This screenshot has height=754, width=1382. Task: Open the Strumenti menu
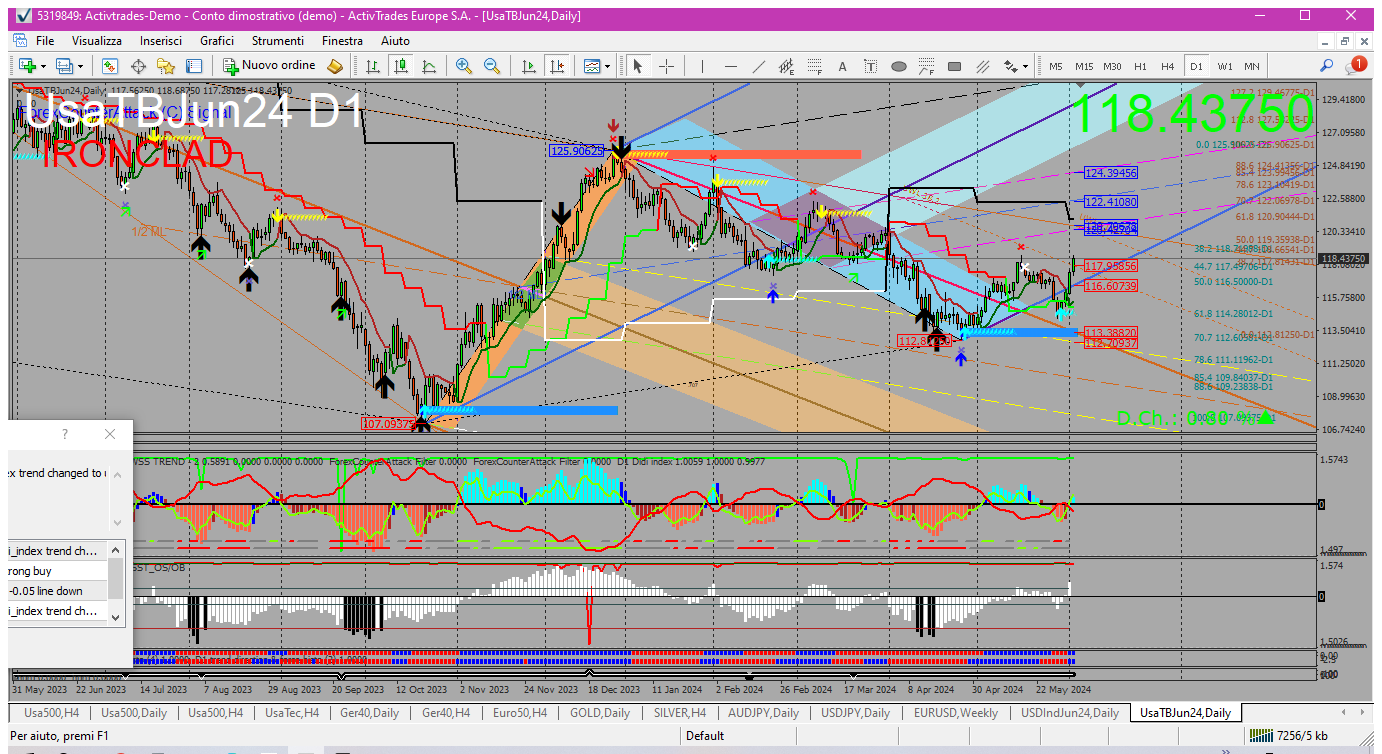point(278,41)
